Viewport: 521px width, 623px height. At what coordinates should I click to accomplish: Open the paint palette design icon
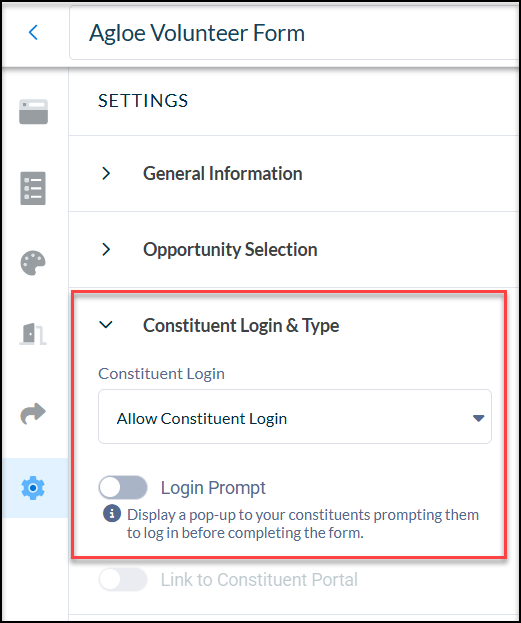[33, 263]
